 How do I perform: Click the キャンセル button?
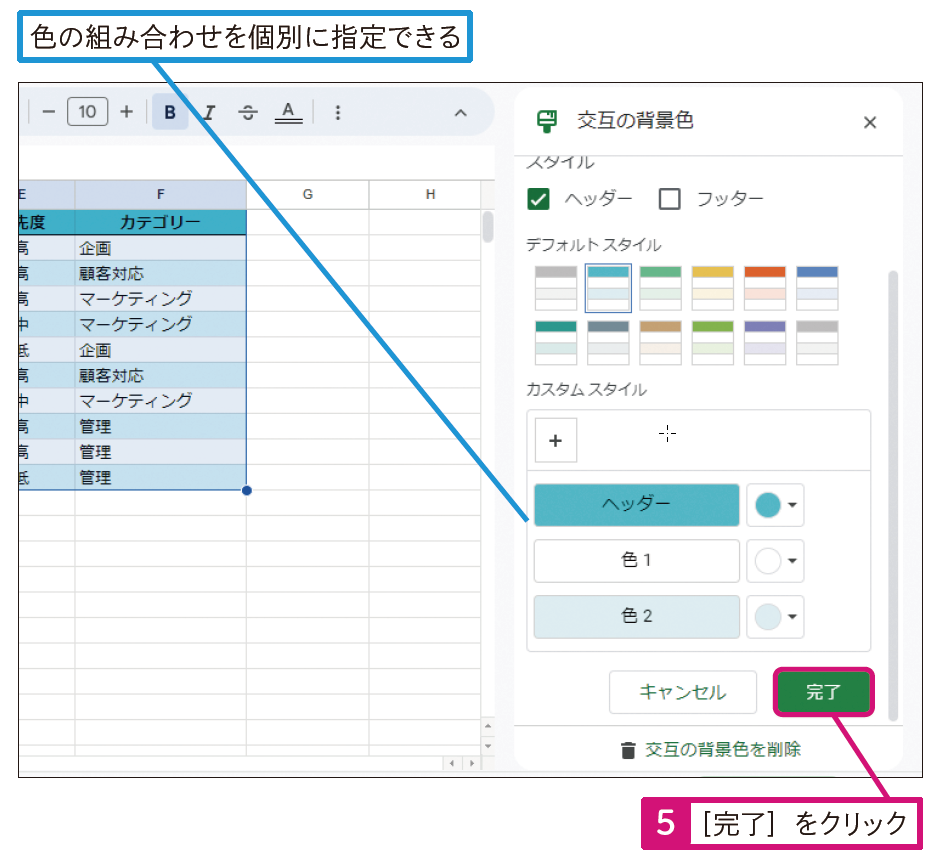pyautogui.click(x=683, y=692)
